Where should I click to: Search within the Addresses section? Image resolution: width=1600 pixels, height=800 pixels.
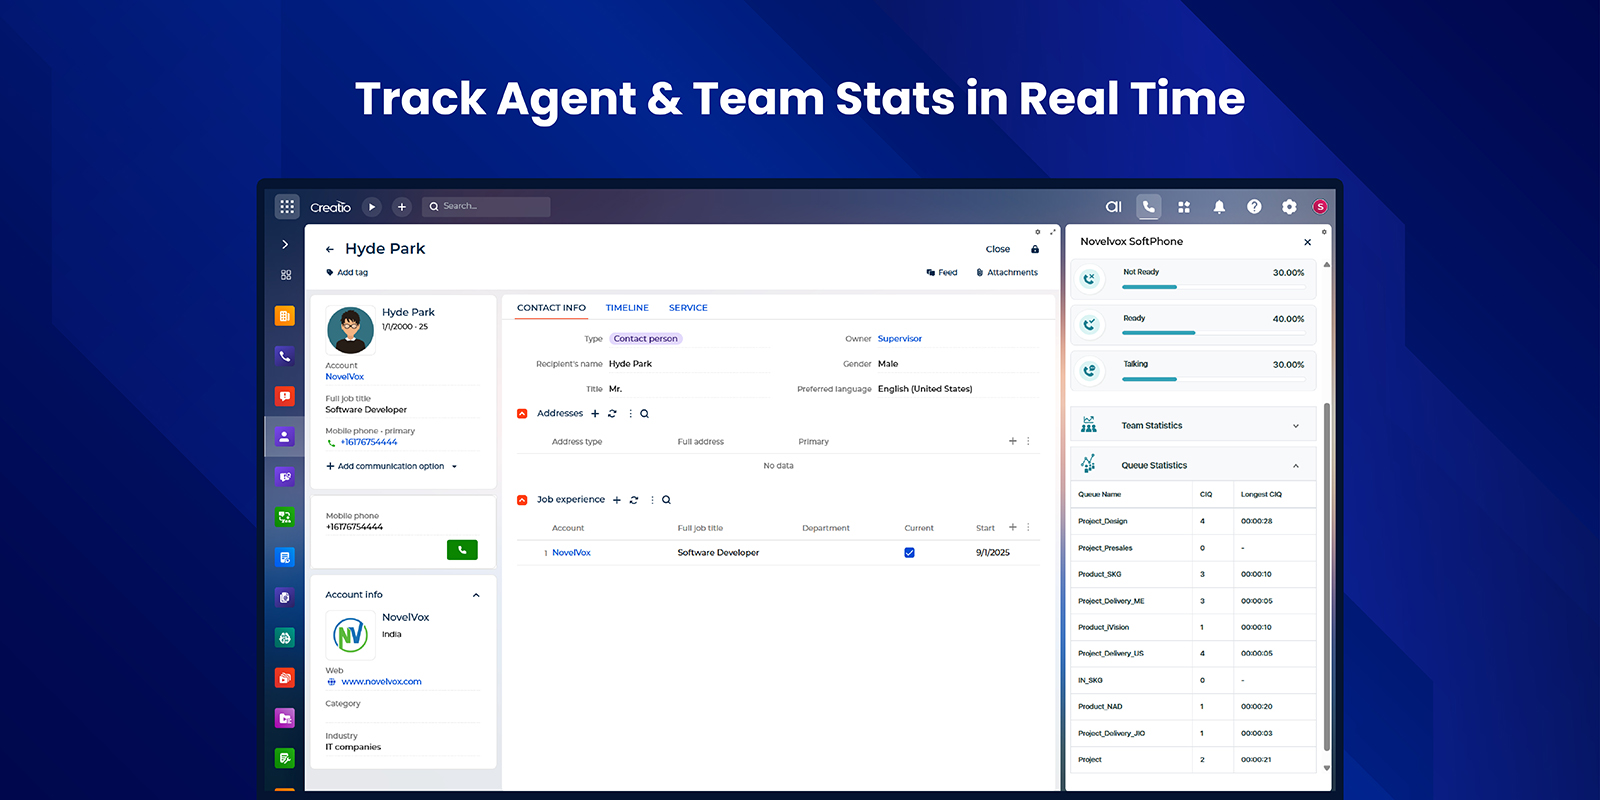pos(645,414)
